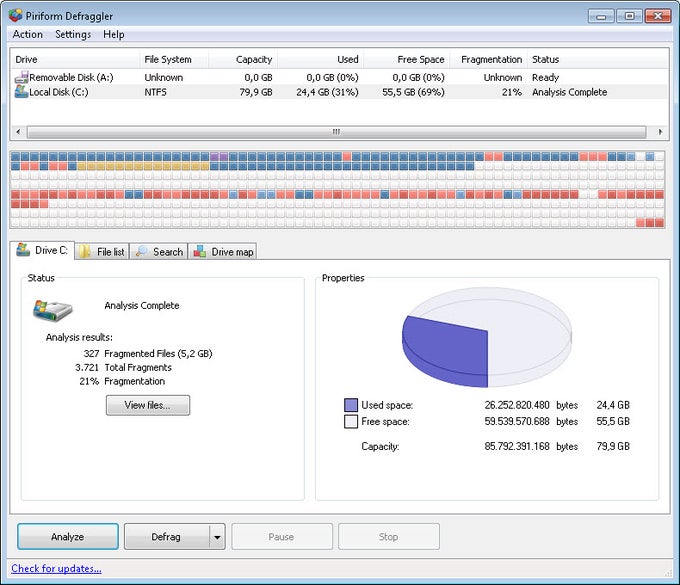This screenshot has height=585, width=680.
Task: Switch to the Search tab
Action: [x=159, y=252]
